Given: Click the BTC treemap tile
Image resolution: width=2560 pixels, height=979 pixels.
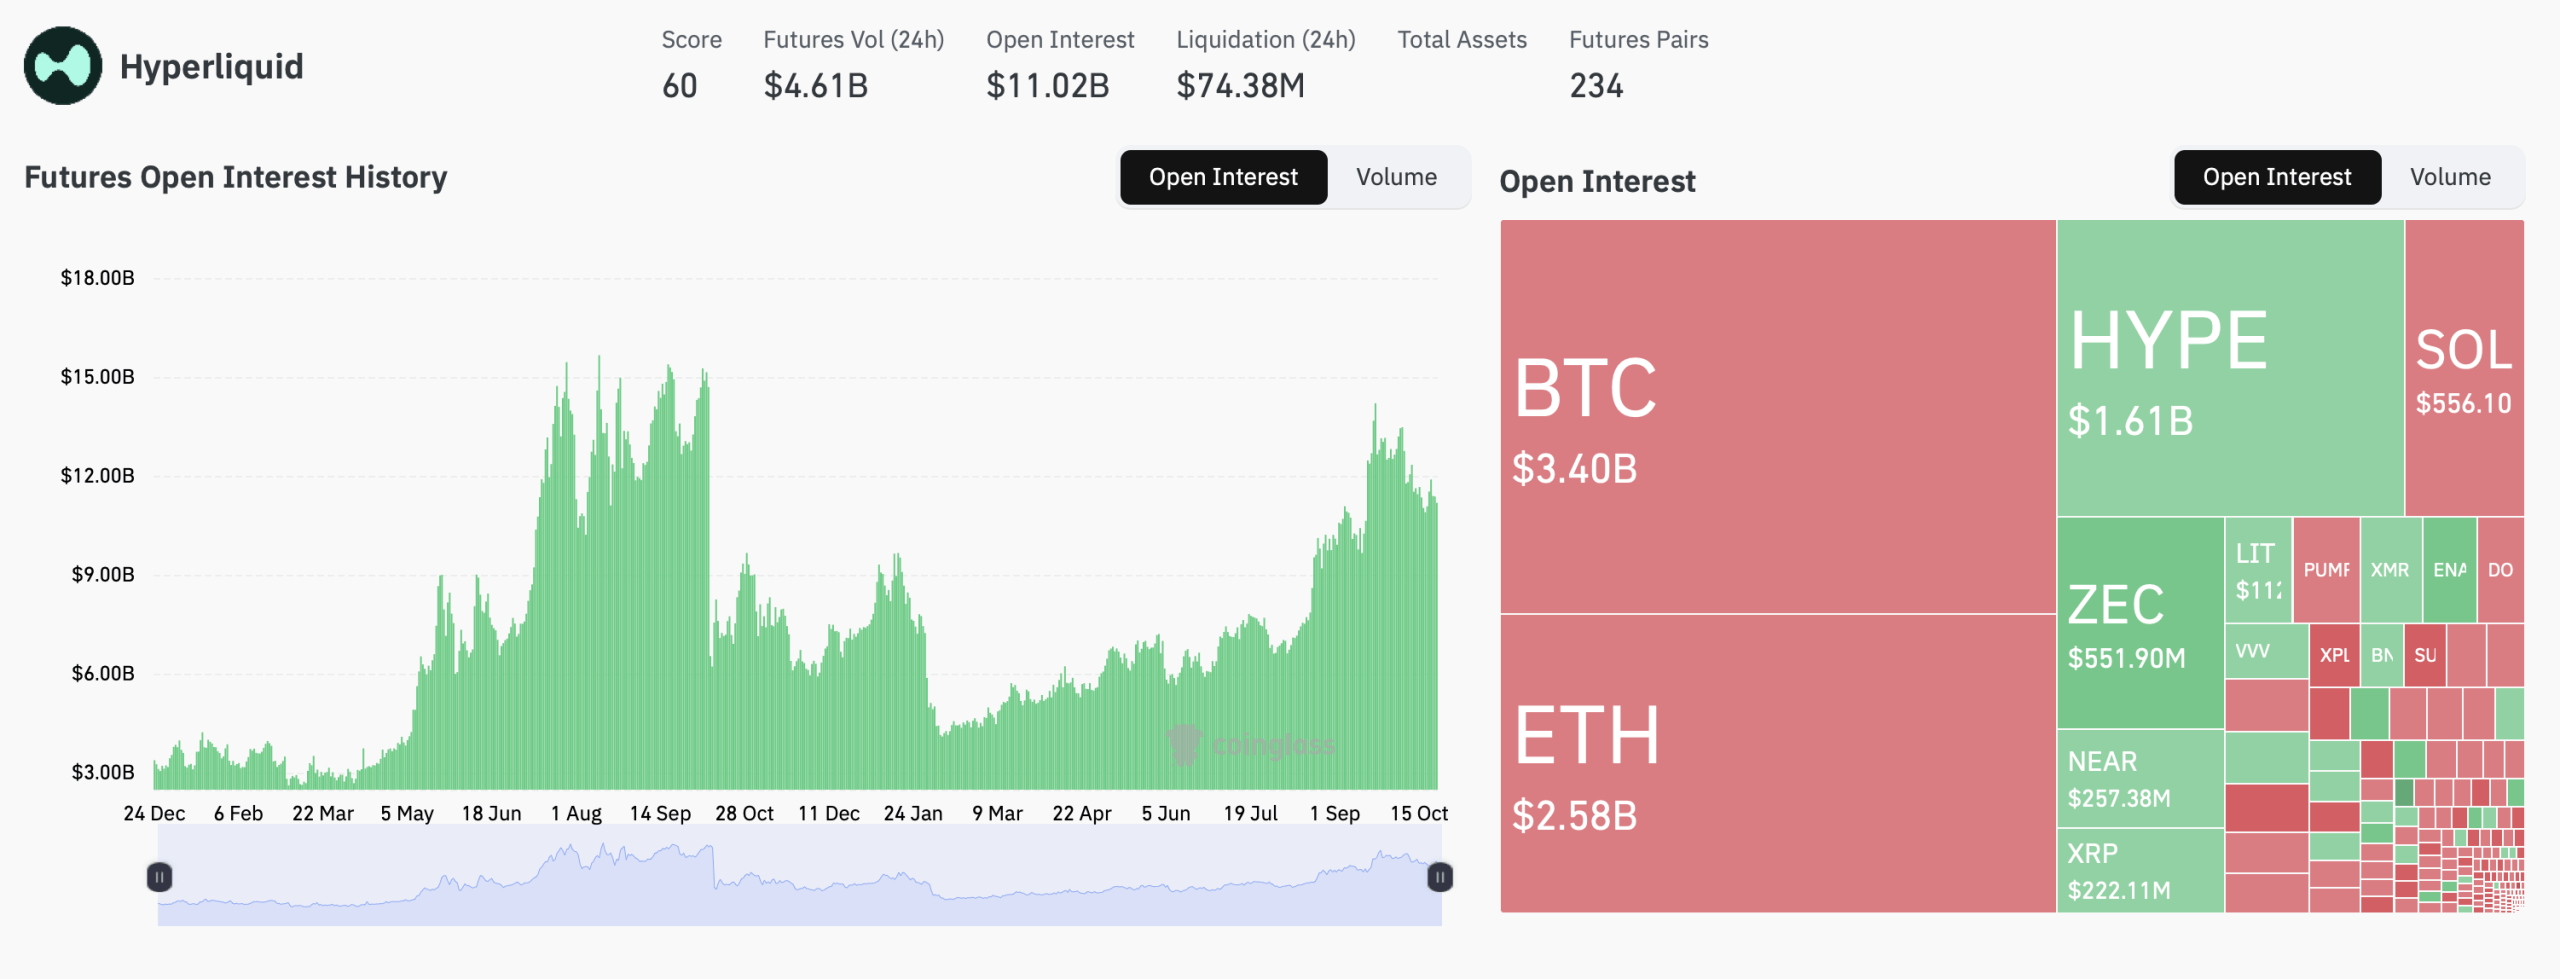Looking at the screenshot, I should coord(1778,416).
